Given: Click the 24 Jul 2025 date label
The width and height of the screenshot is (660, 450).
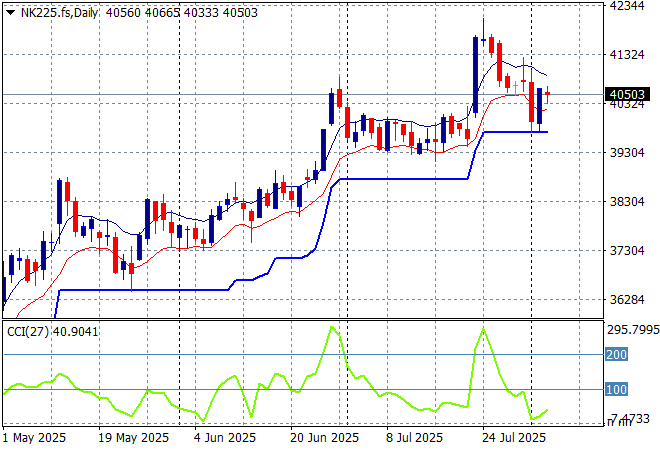Looking at the screenshot, I should tap(507, 438).
